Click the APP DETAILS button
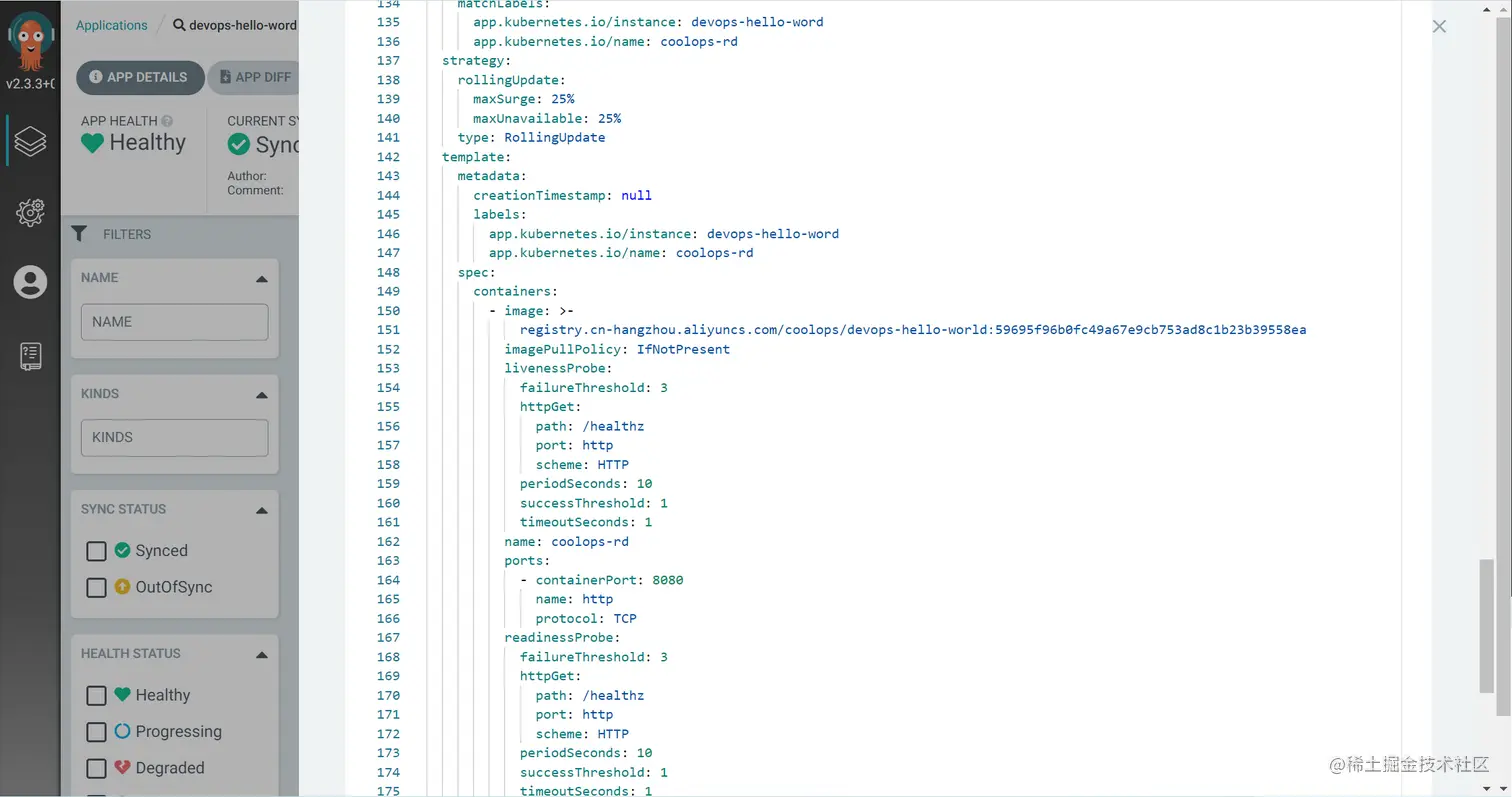 (x=139, y=77)
